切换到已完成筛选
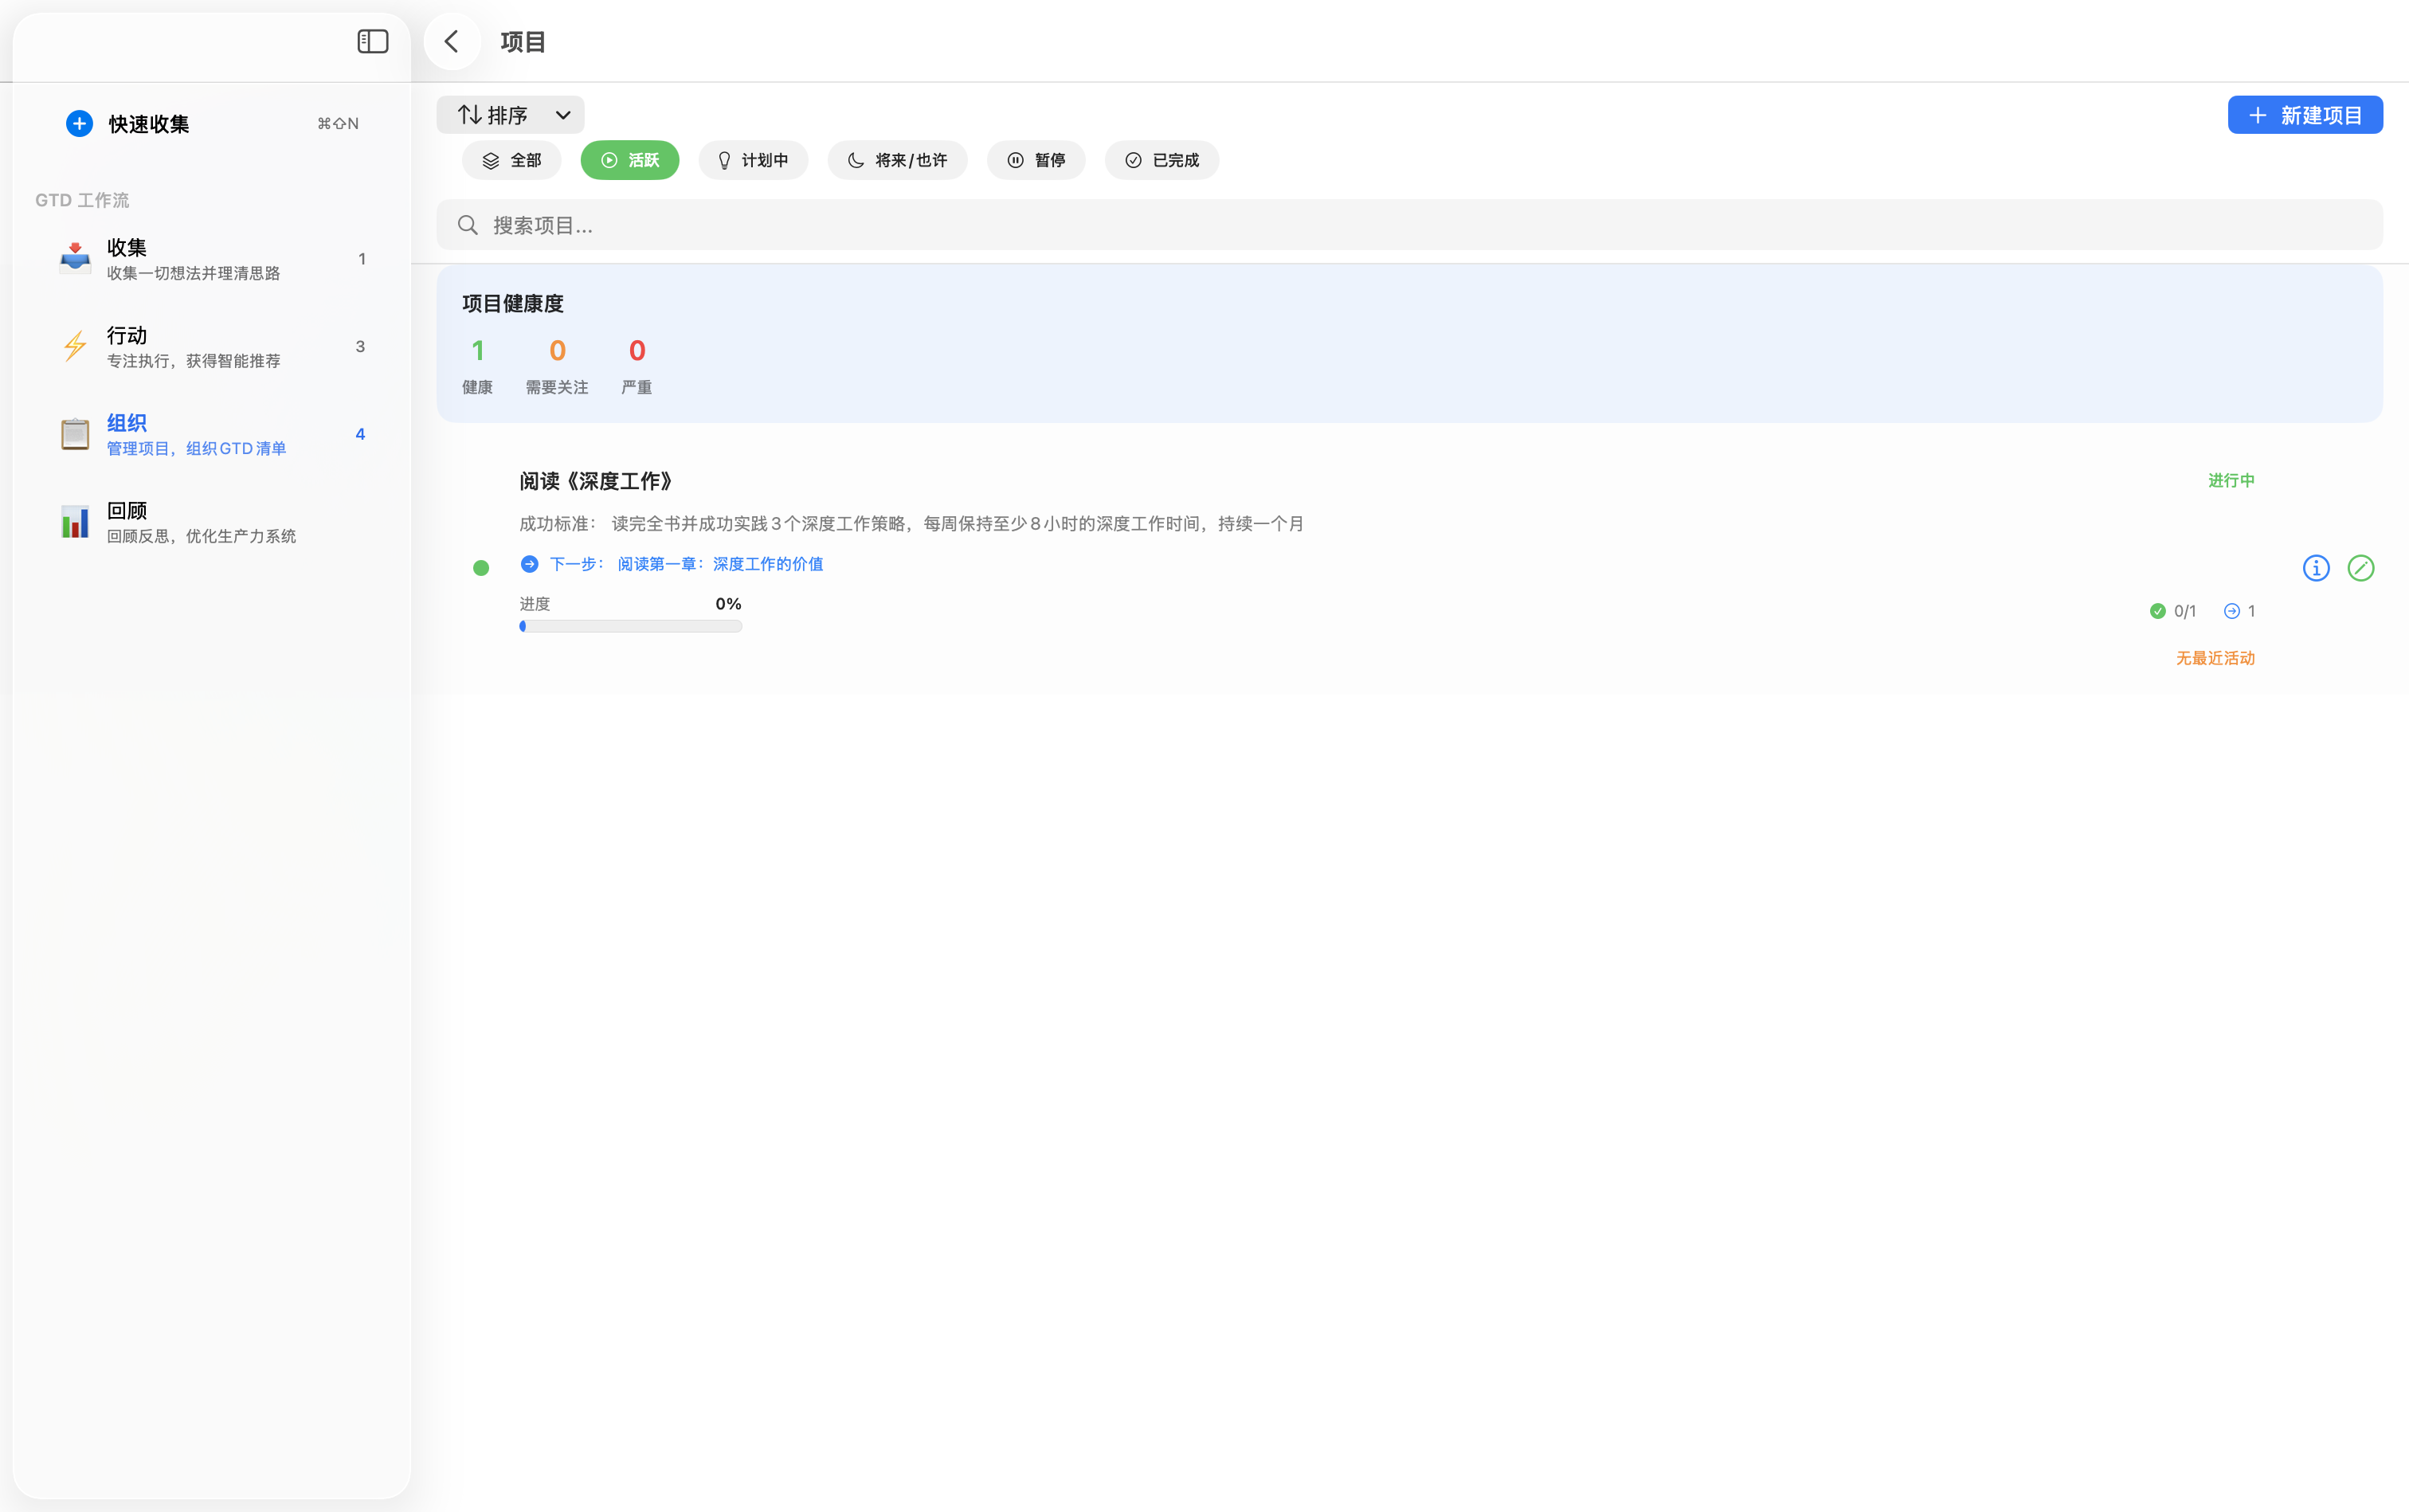 (x=1160, y=159)
